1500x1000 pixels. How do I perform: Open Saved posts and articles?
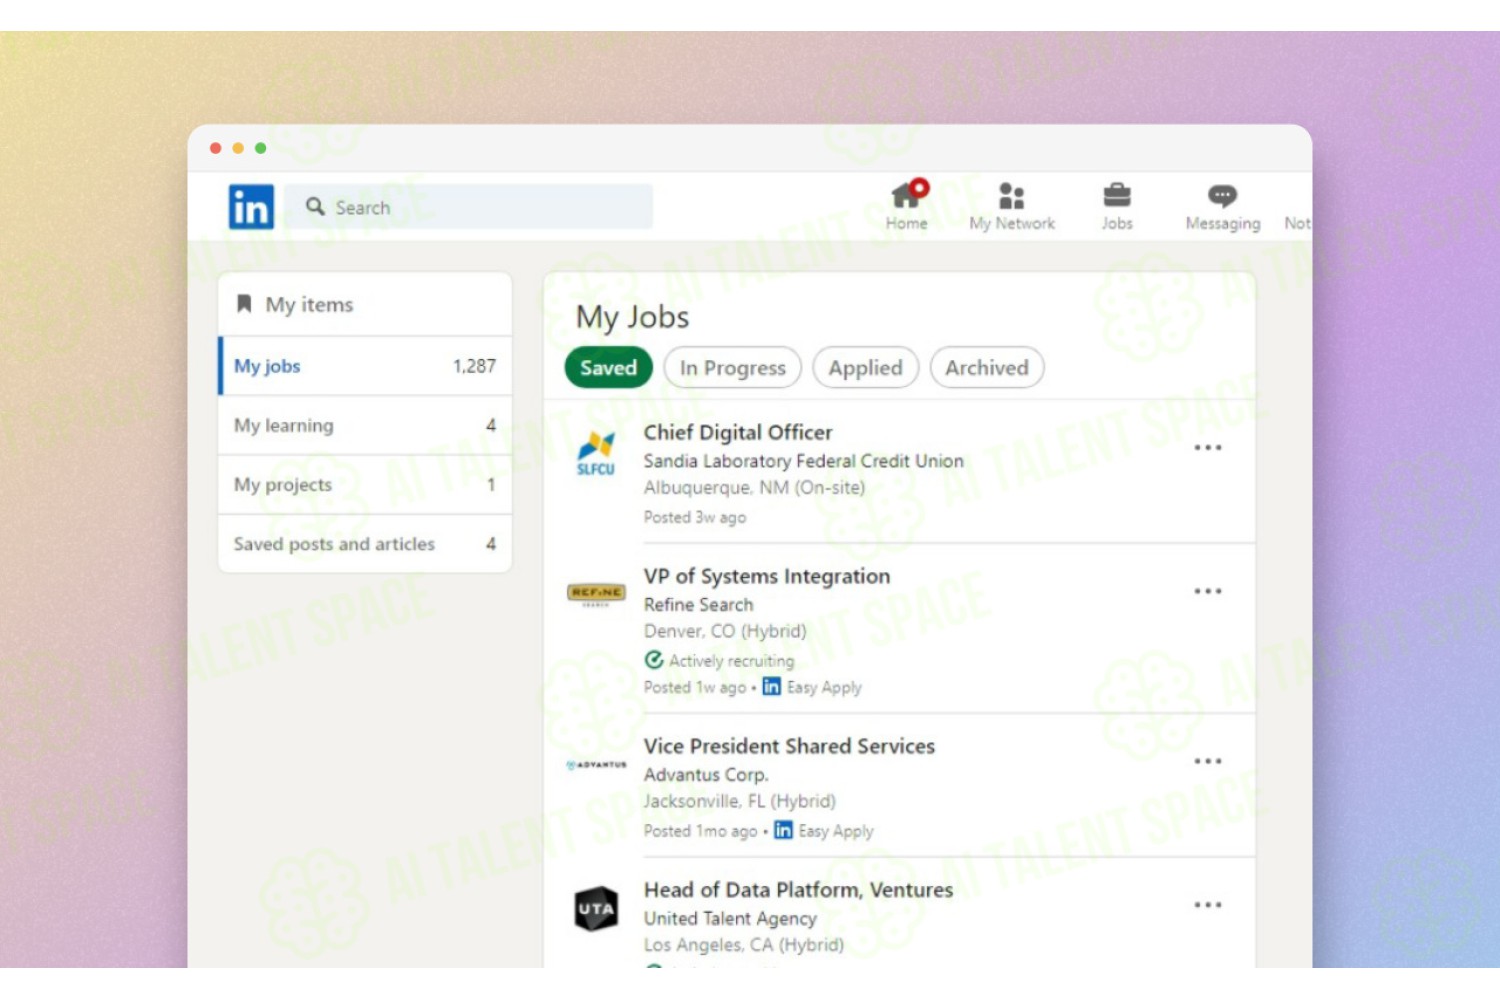pos(365,543)
